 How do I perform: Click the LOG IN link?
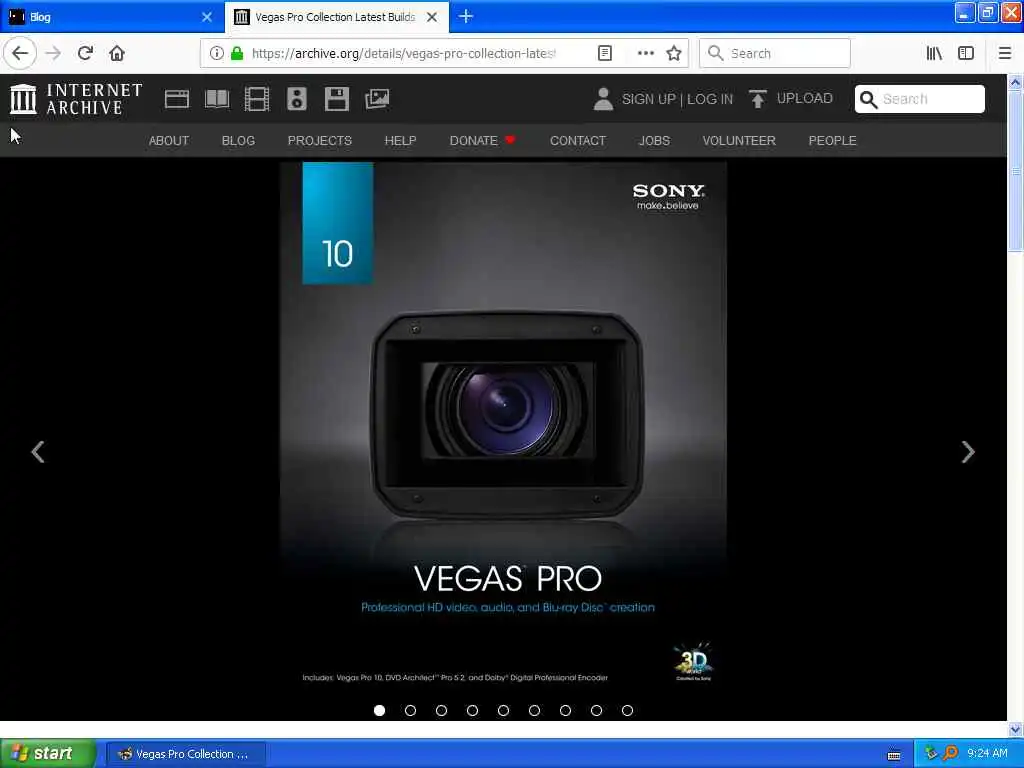click(x=710, y=99)
